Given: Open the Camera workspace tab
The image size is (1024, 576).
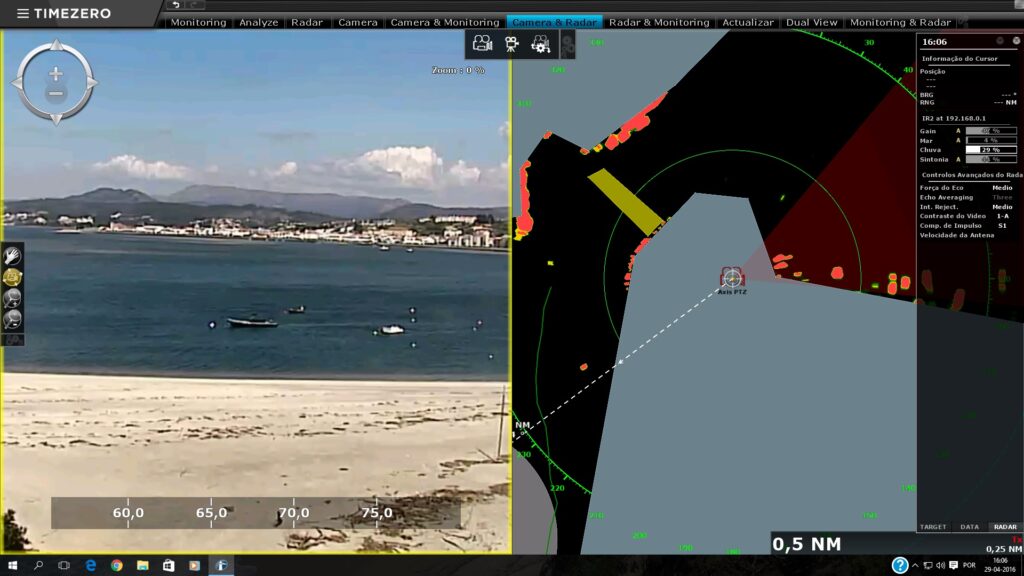Looking at the screenshot, I should (x=358, y=22).
